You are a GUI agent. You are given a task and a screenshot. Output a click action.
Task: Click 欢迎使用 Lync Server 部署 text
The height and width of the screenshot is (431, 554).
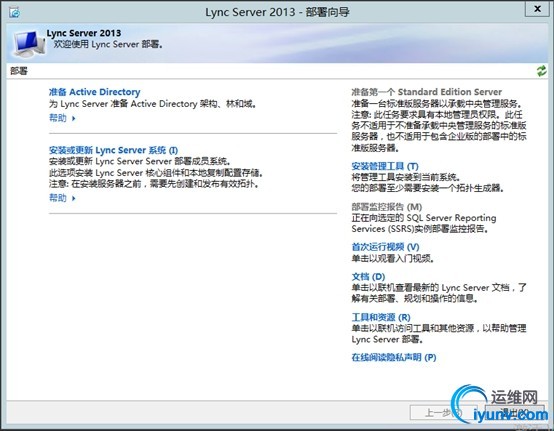click(108, 45)
